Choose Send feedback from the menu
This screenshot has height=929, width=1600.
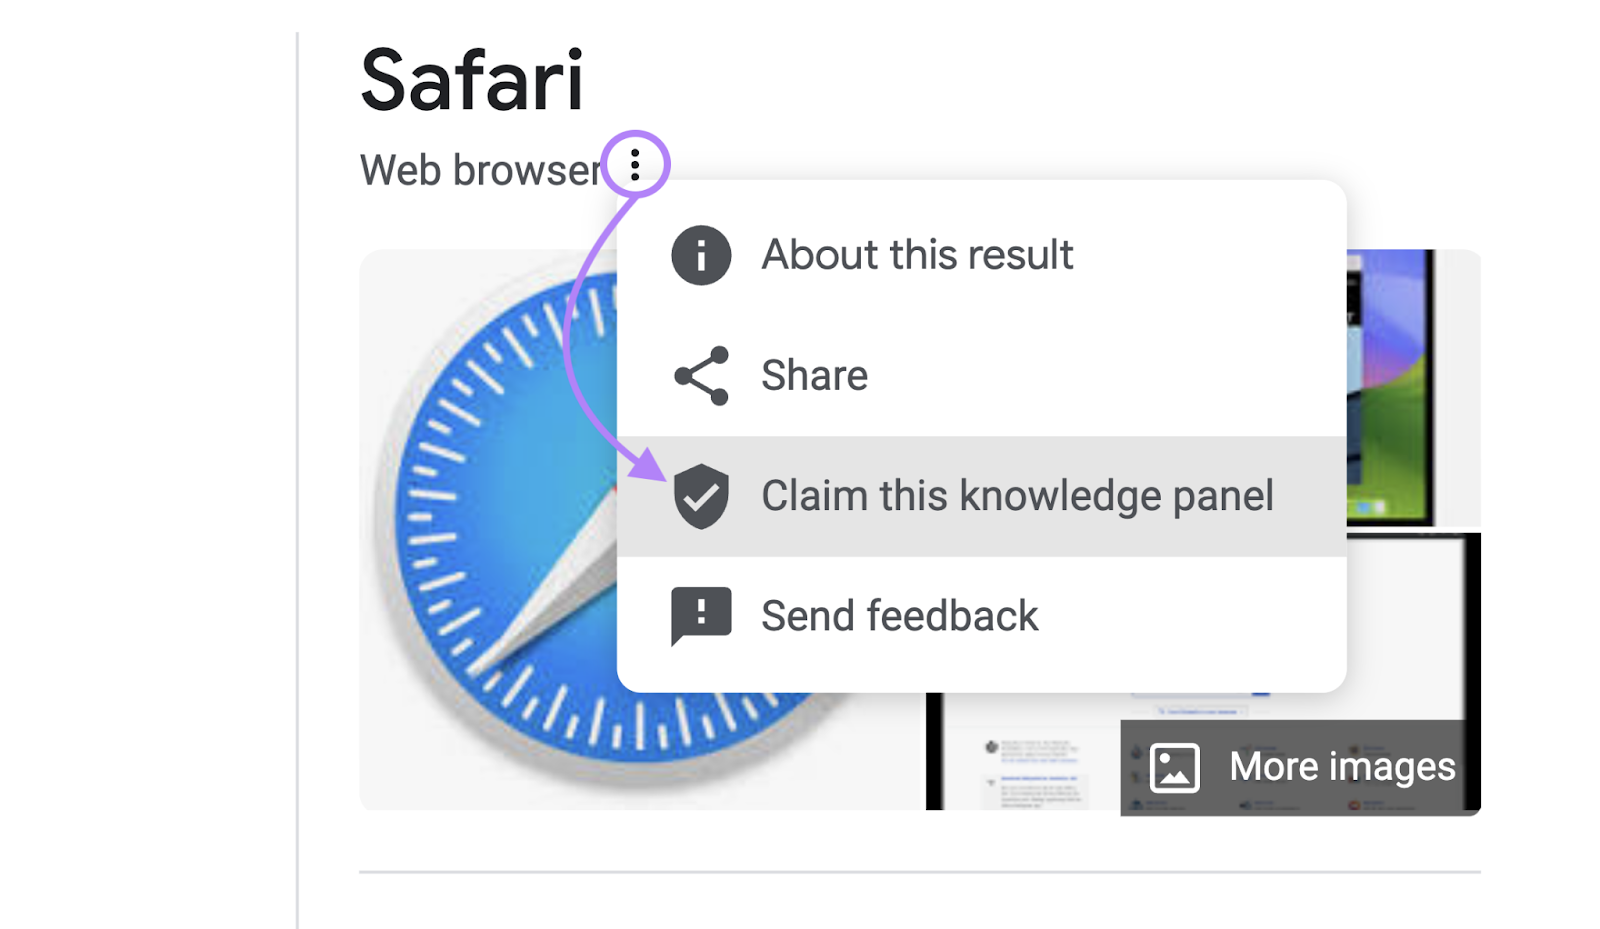click(x=899, y=616)
